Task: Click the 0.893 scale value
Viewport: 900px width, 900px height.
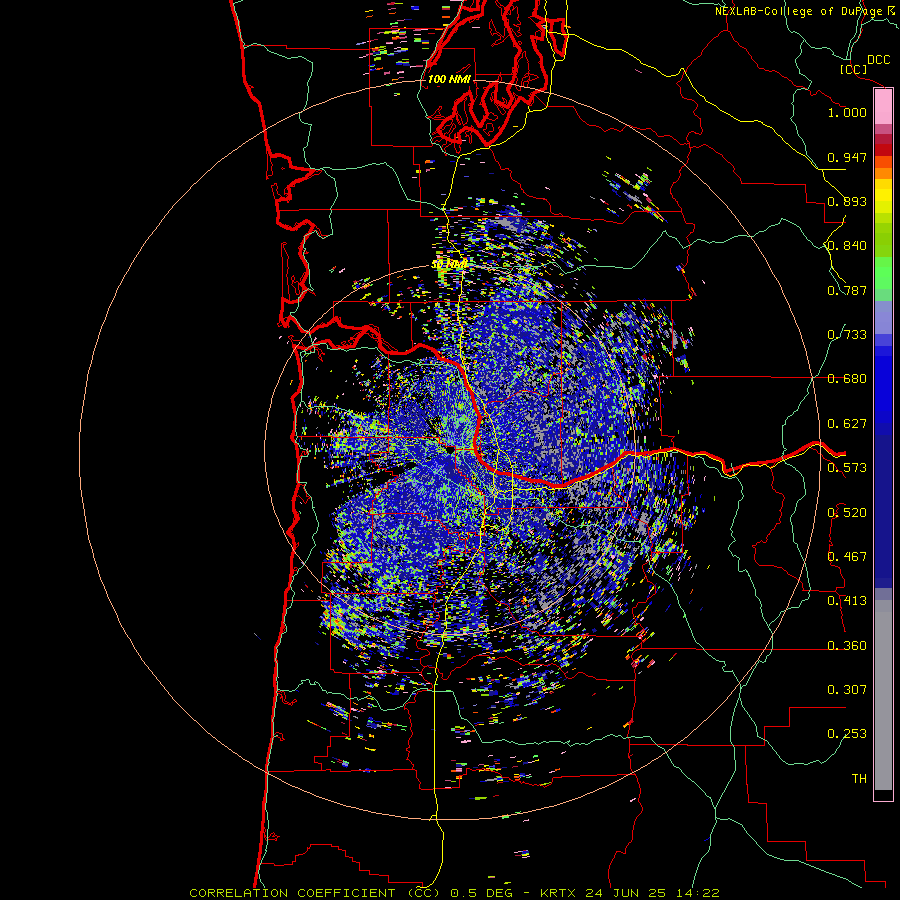Action: click(847, 201)
